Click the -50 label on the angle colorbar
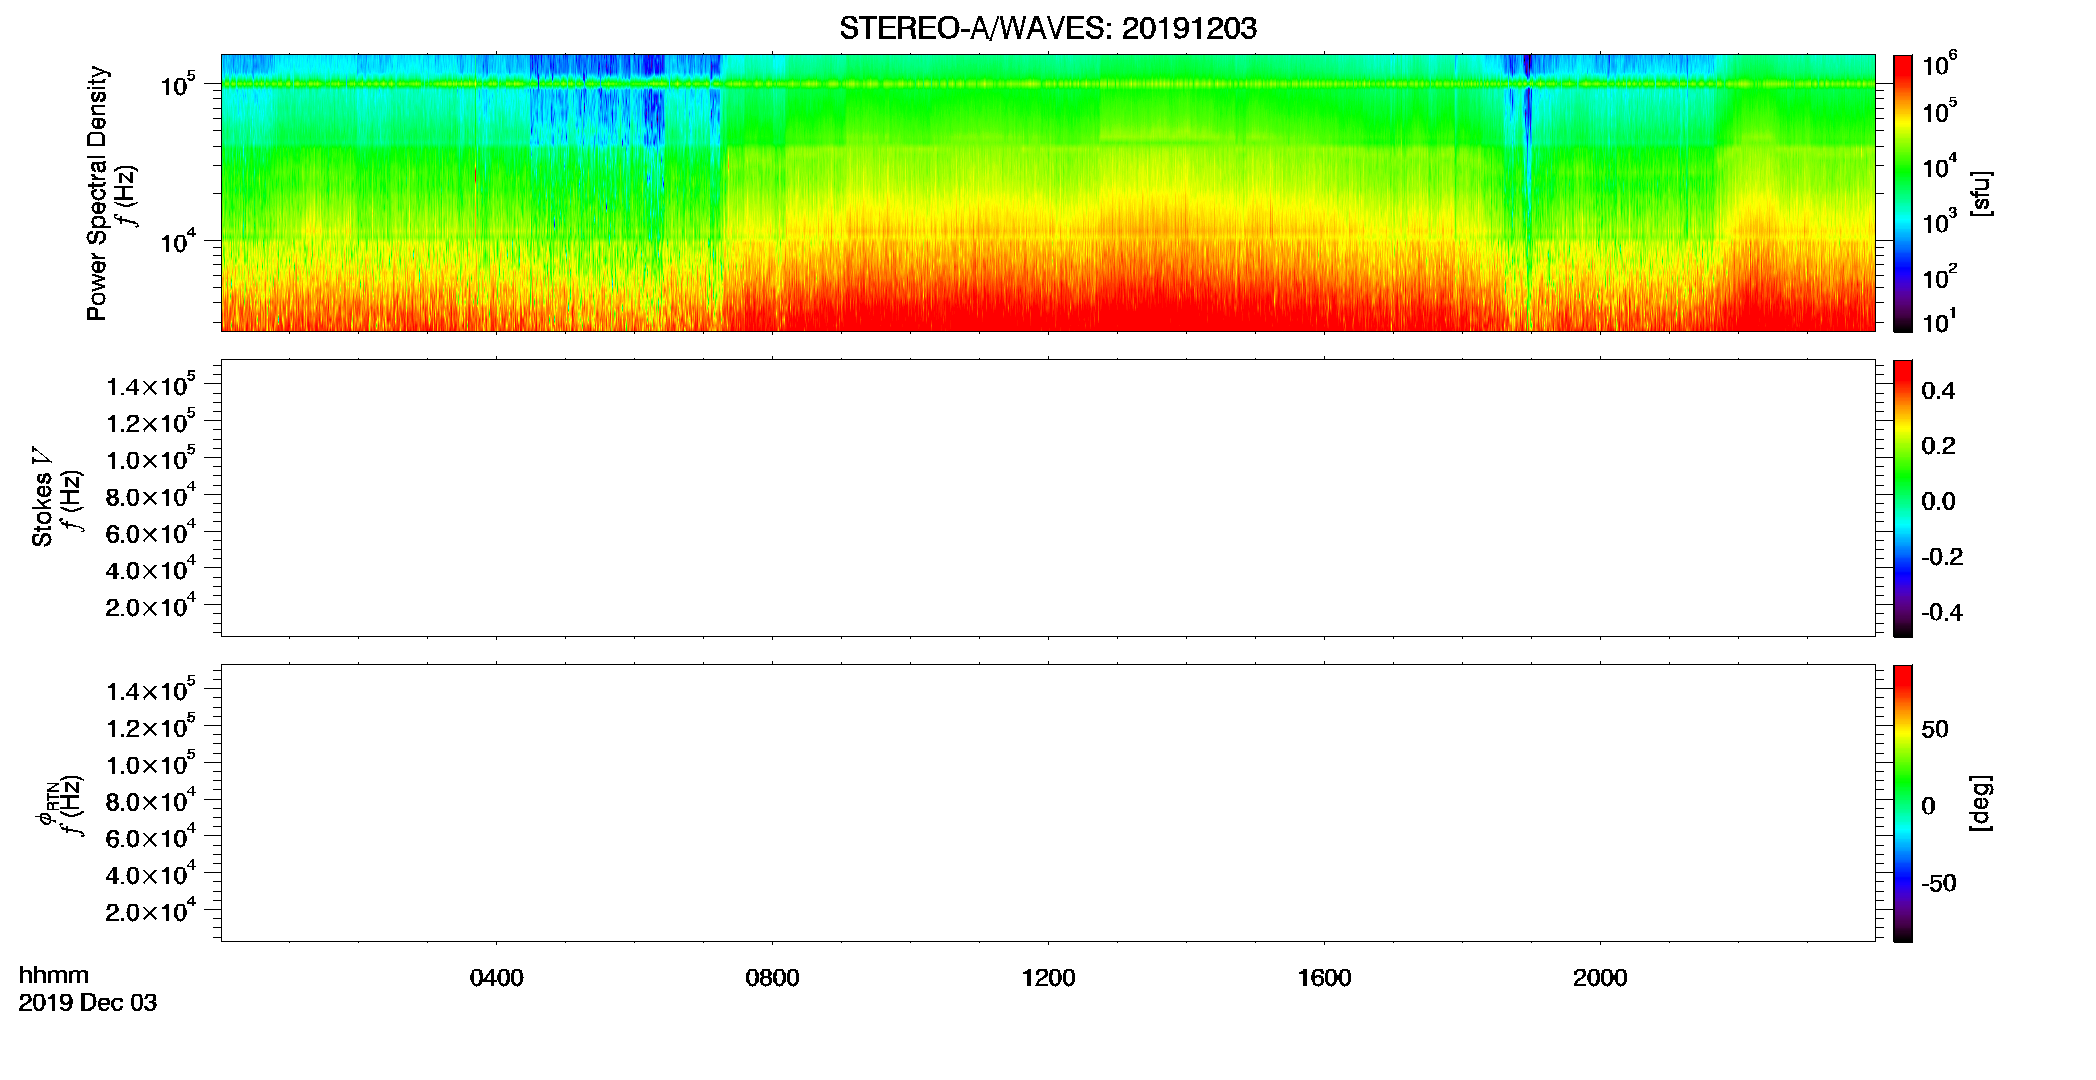The height and width of the screenshot is (1080, 2096). [x=1939, y=884]
